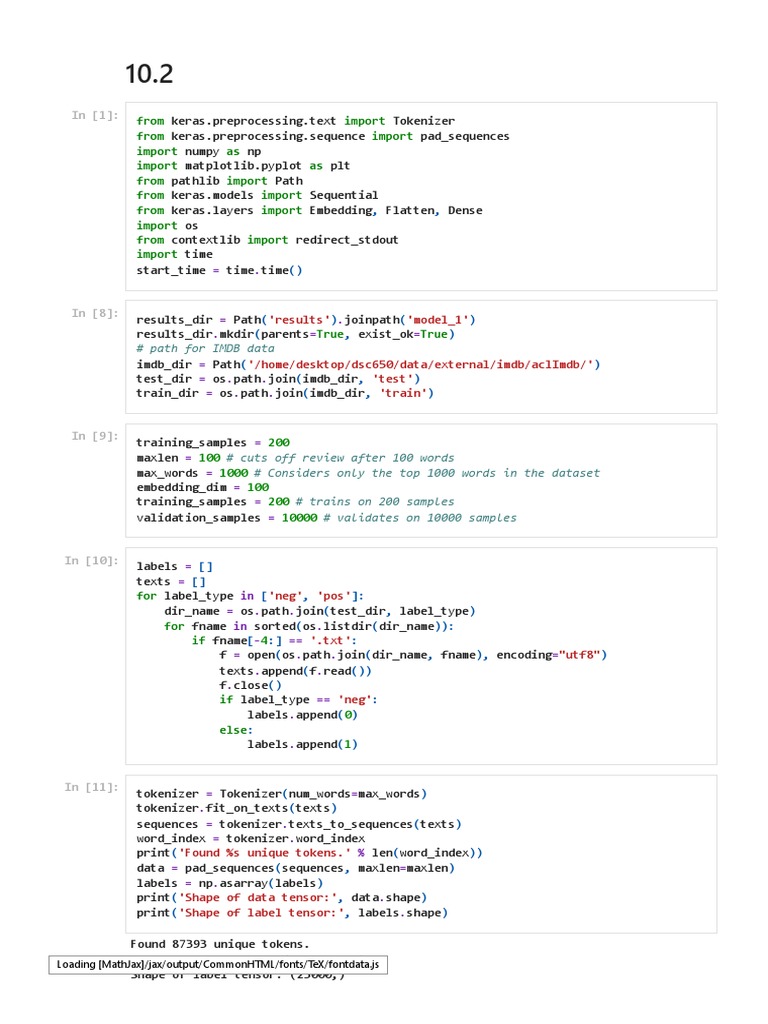Click the texts_to_sequences line
Viewport: 768px width, 1024px height.
click(298, 824)
